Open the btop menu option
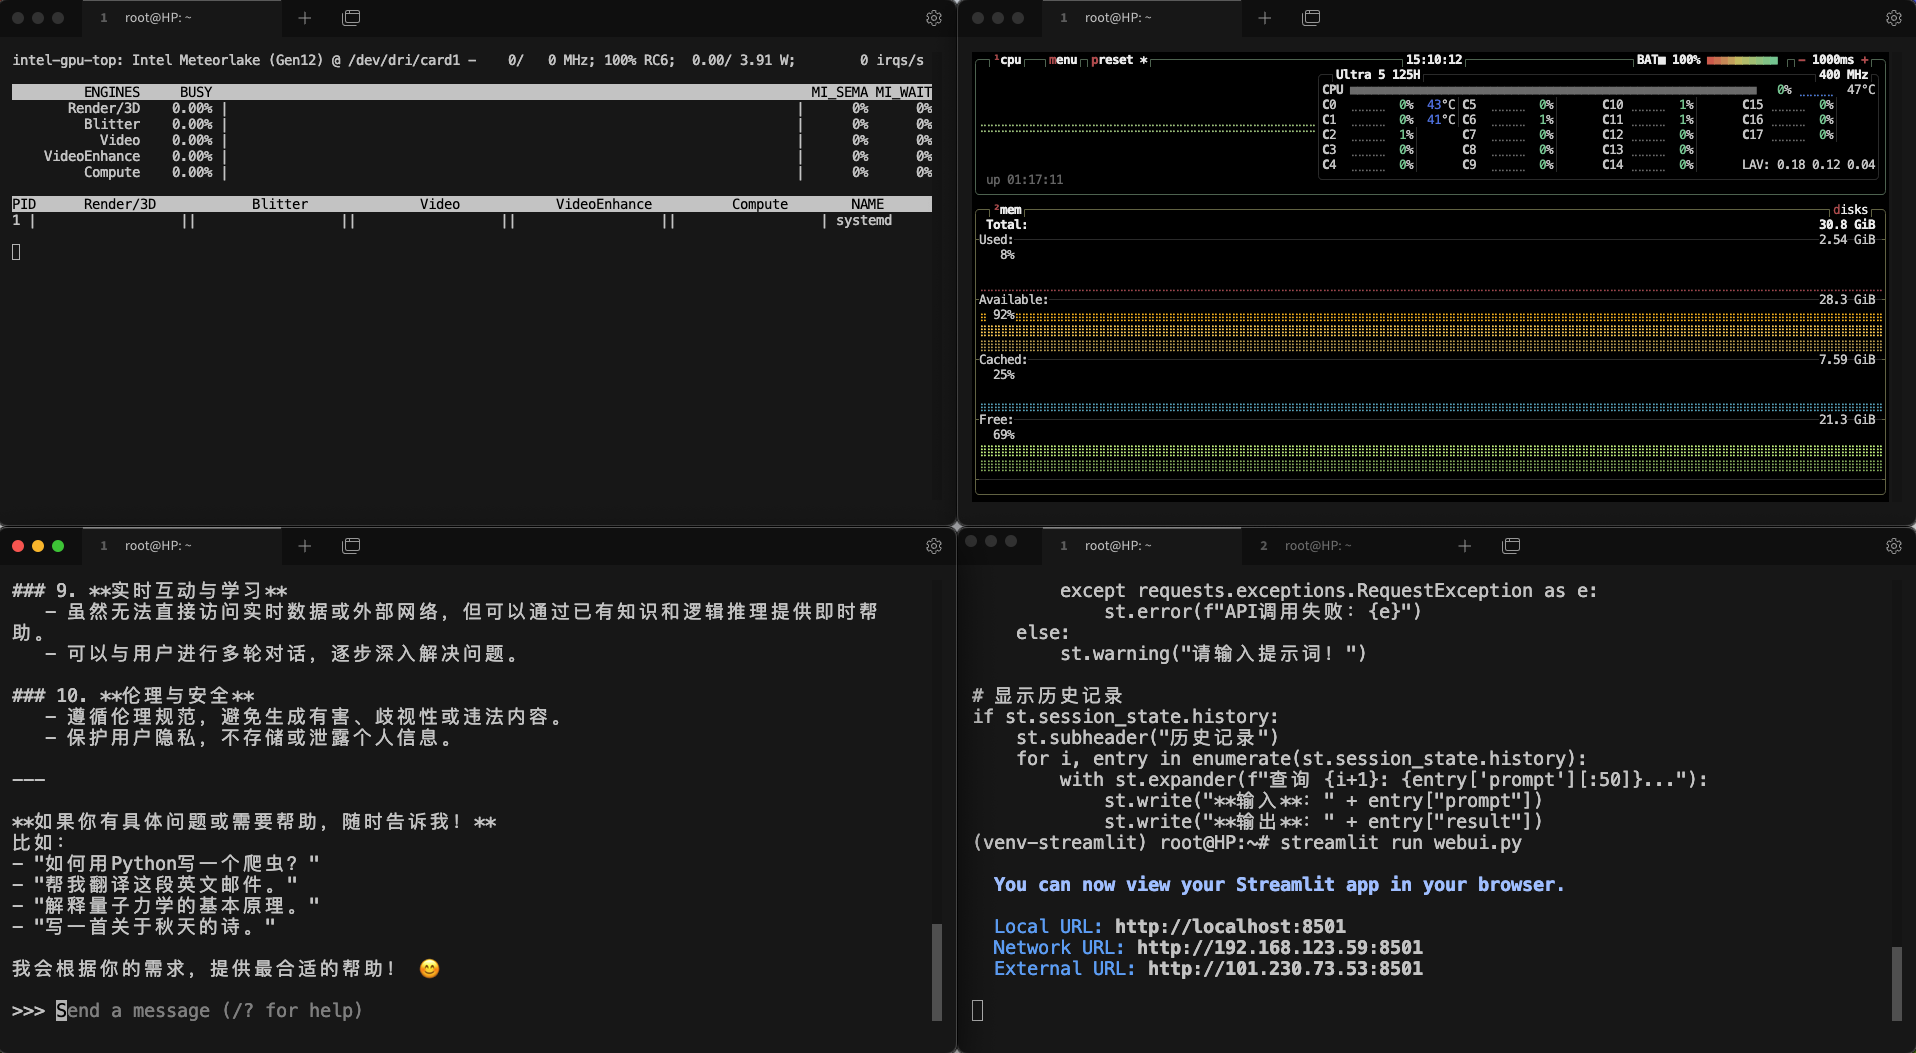 click(x=1063, y=60)
